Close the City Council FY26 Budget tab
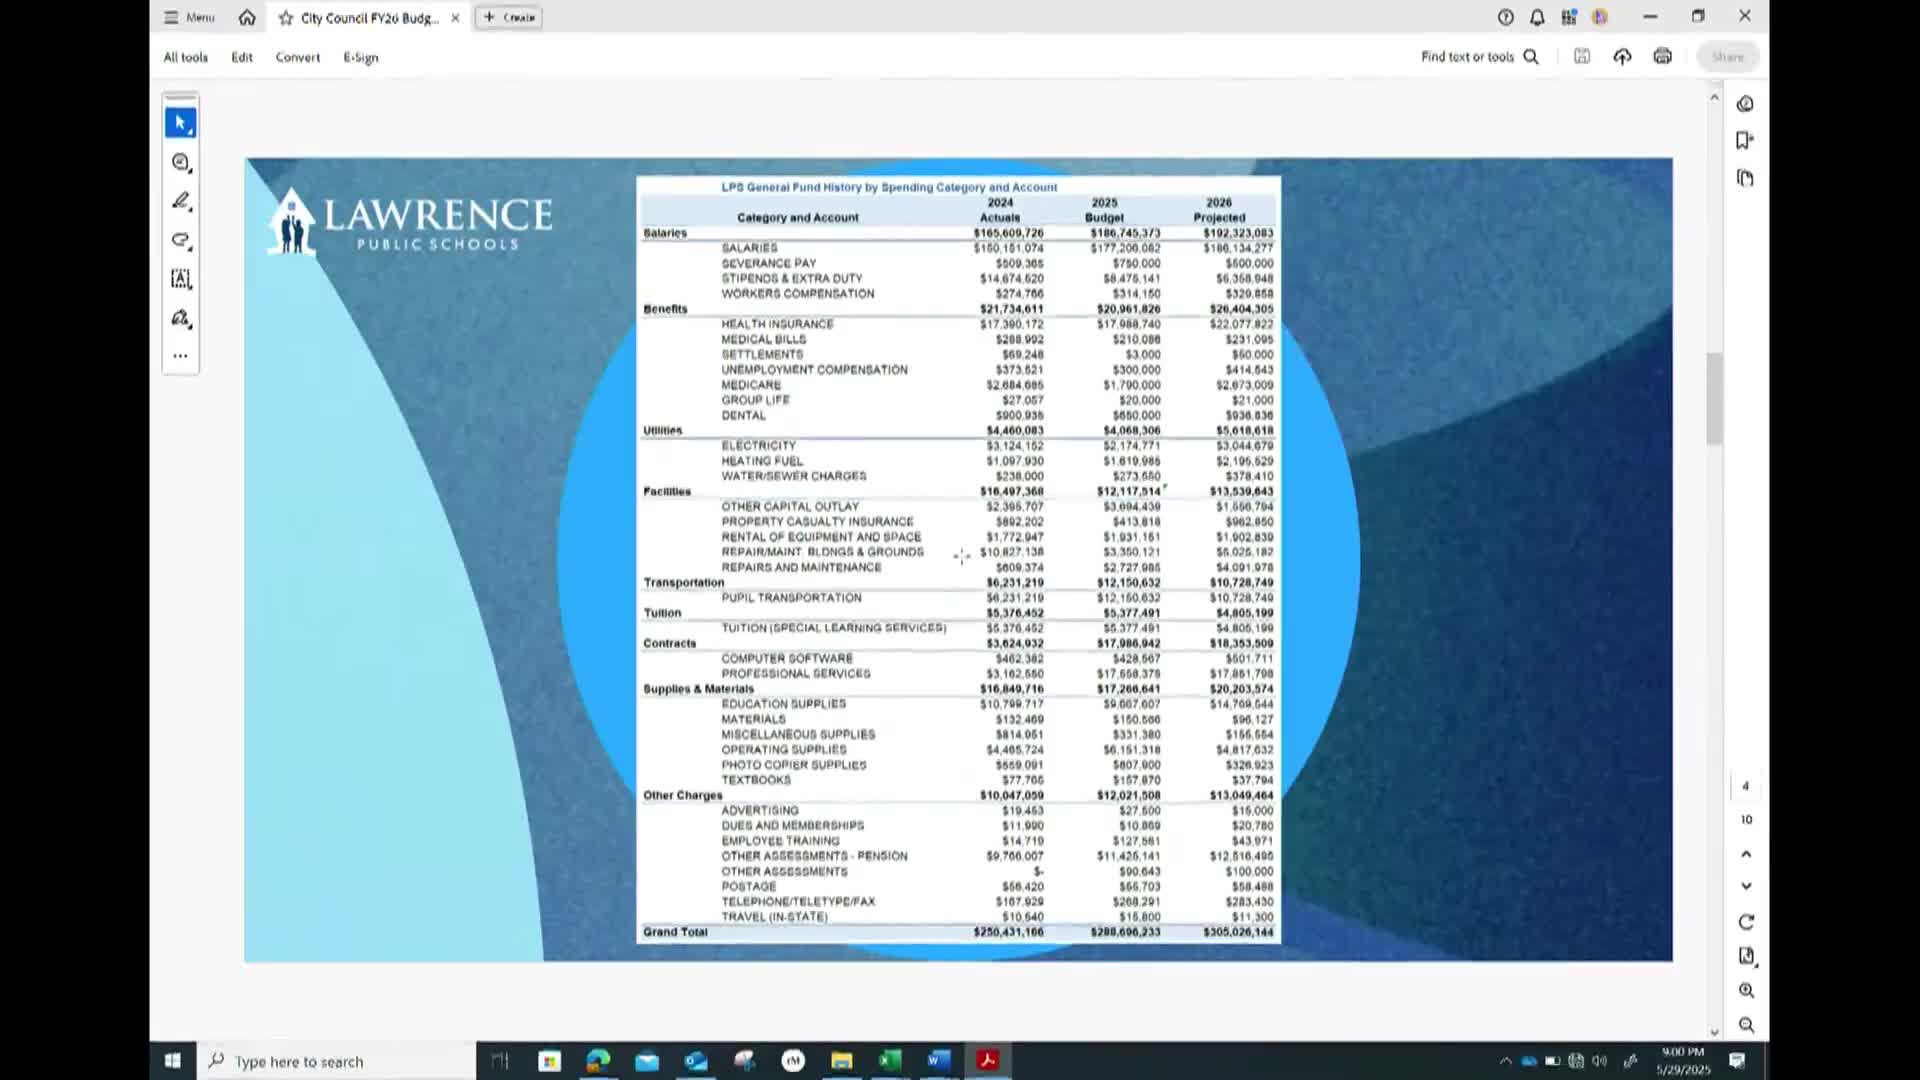The height and width of the screenshot is (1080, 1920). pyautogui.click(x=455, y=18)
